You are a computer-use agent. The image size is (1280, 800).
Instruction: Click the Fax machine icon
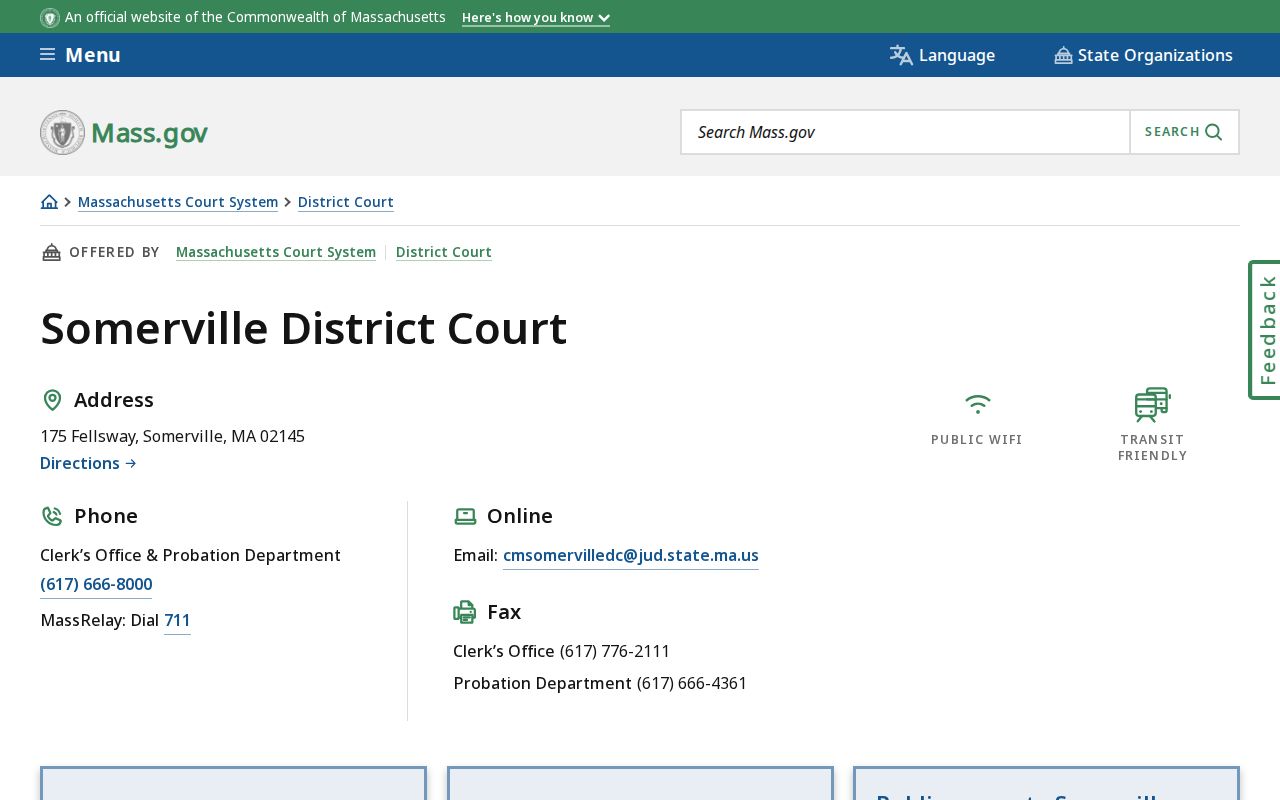tap(465, 612)
